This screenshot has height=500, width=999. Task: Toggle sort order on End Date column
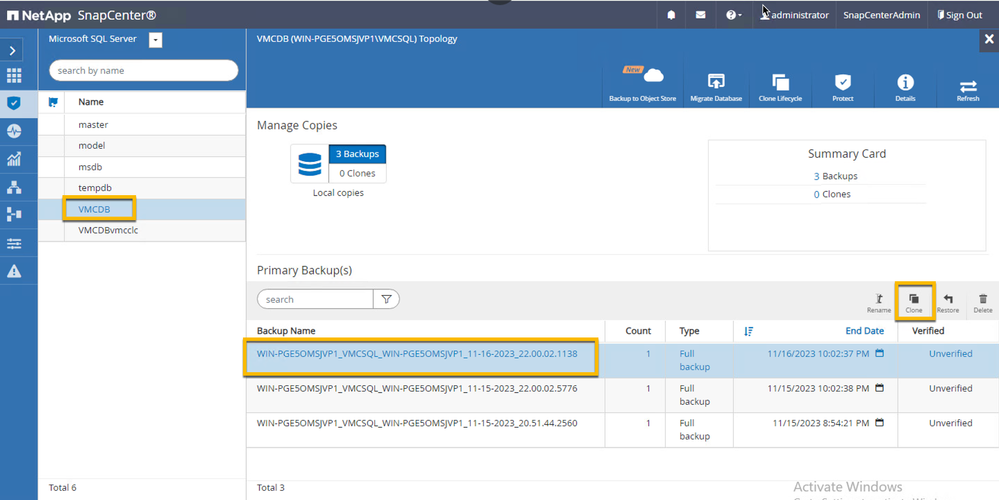749,331
